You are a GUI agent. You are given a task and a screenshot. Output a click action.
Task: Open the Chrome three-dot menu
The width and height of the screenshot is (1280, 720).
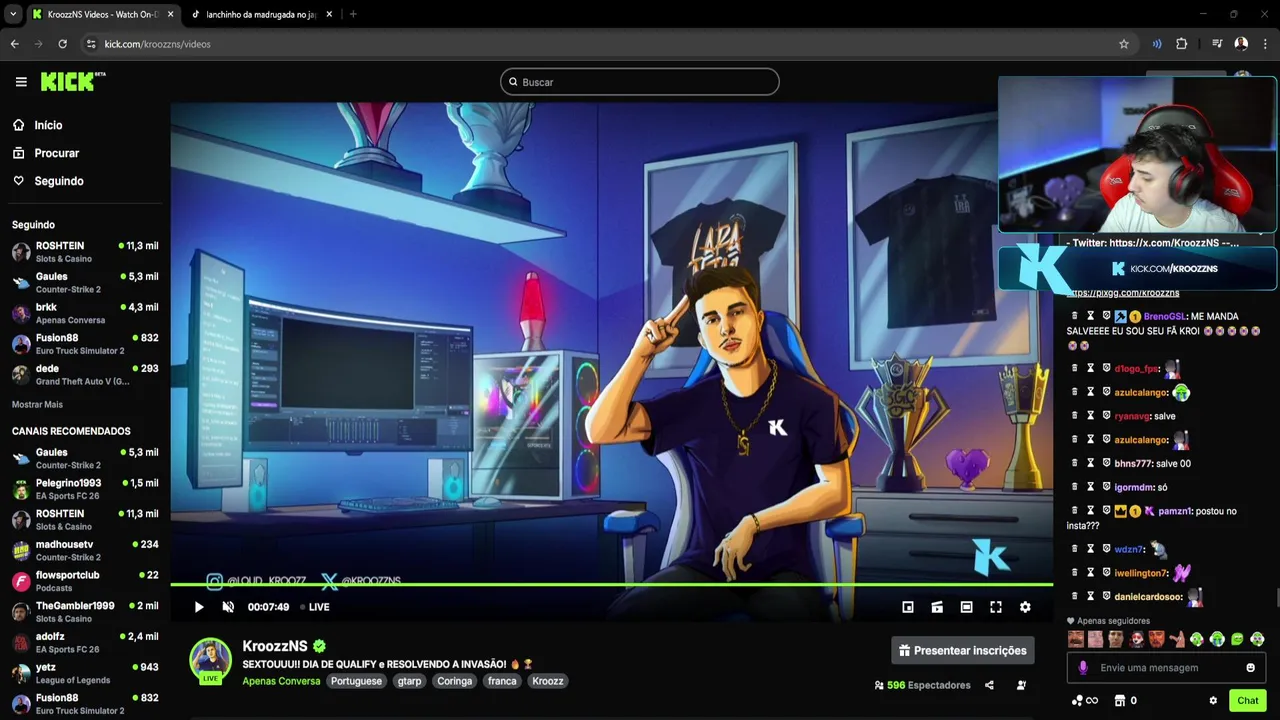1266,44
